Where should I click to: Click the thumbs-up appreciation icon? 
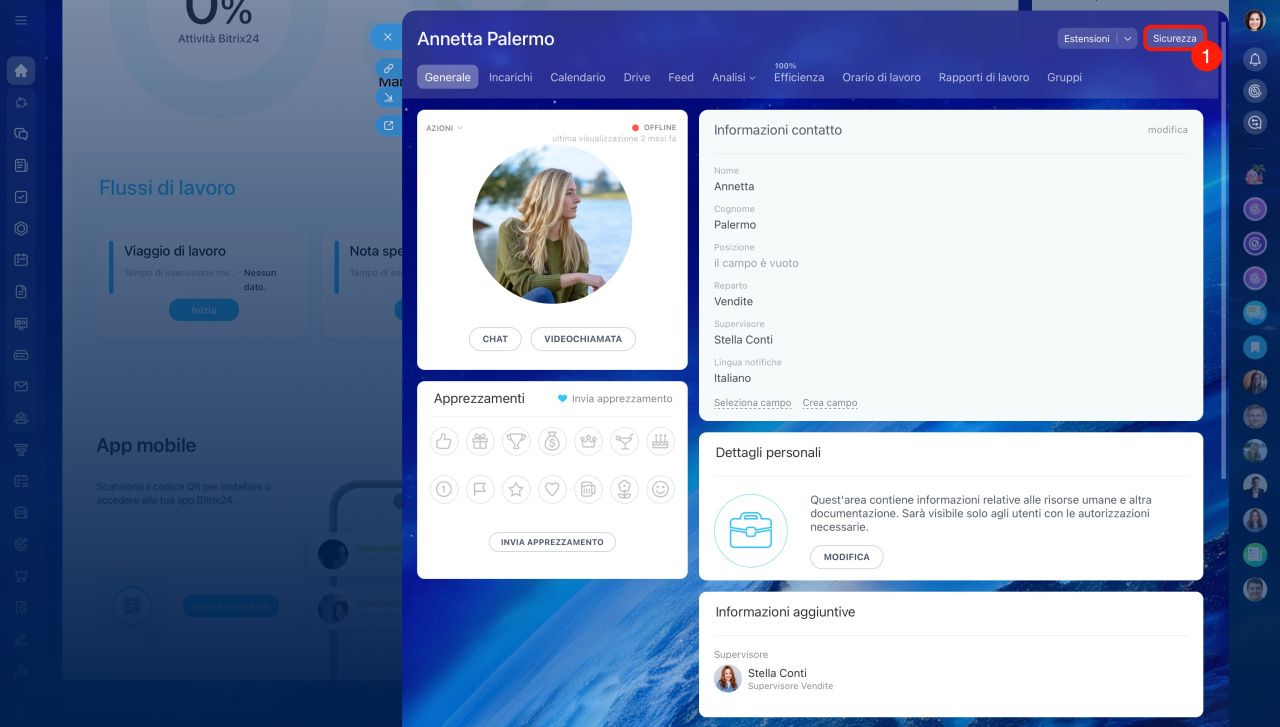pyautogui.click(x=444, y=441)
